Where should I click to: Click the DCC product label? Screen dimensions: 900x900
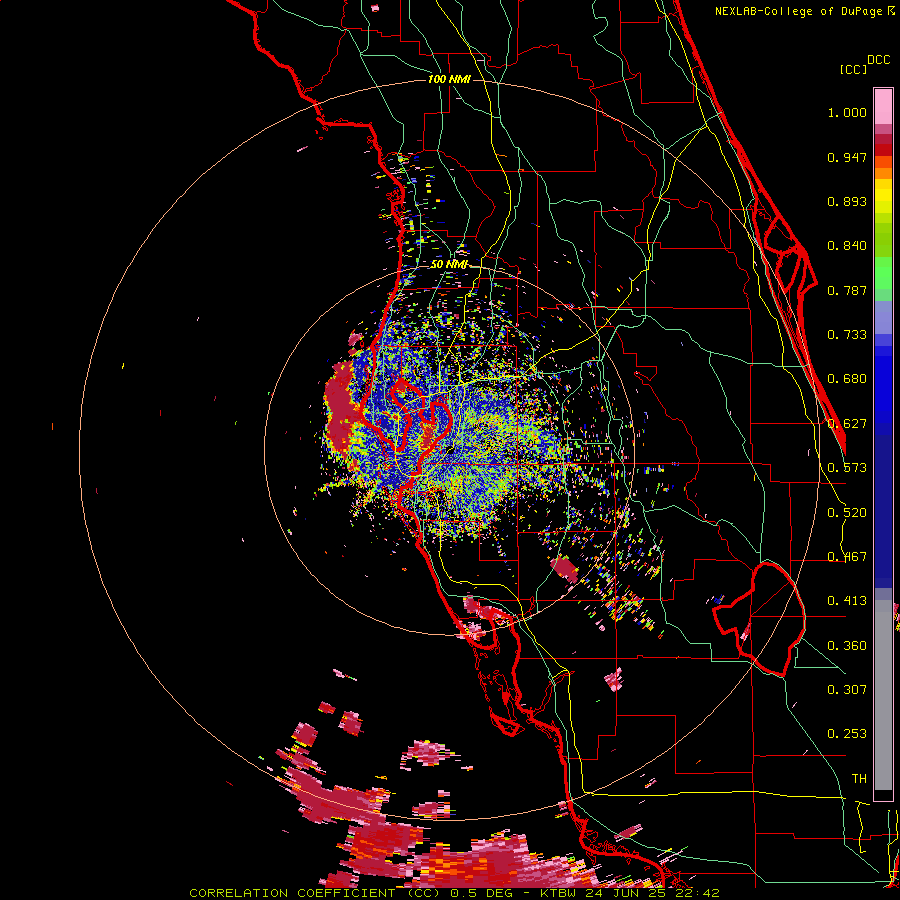878,60
